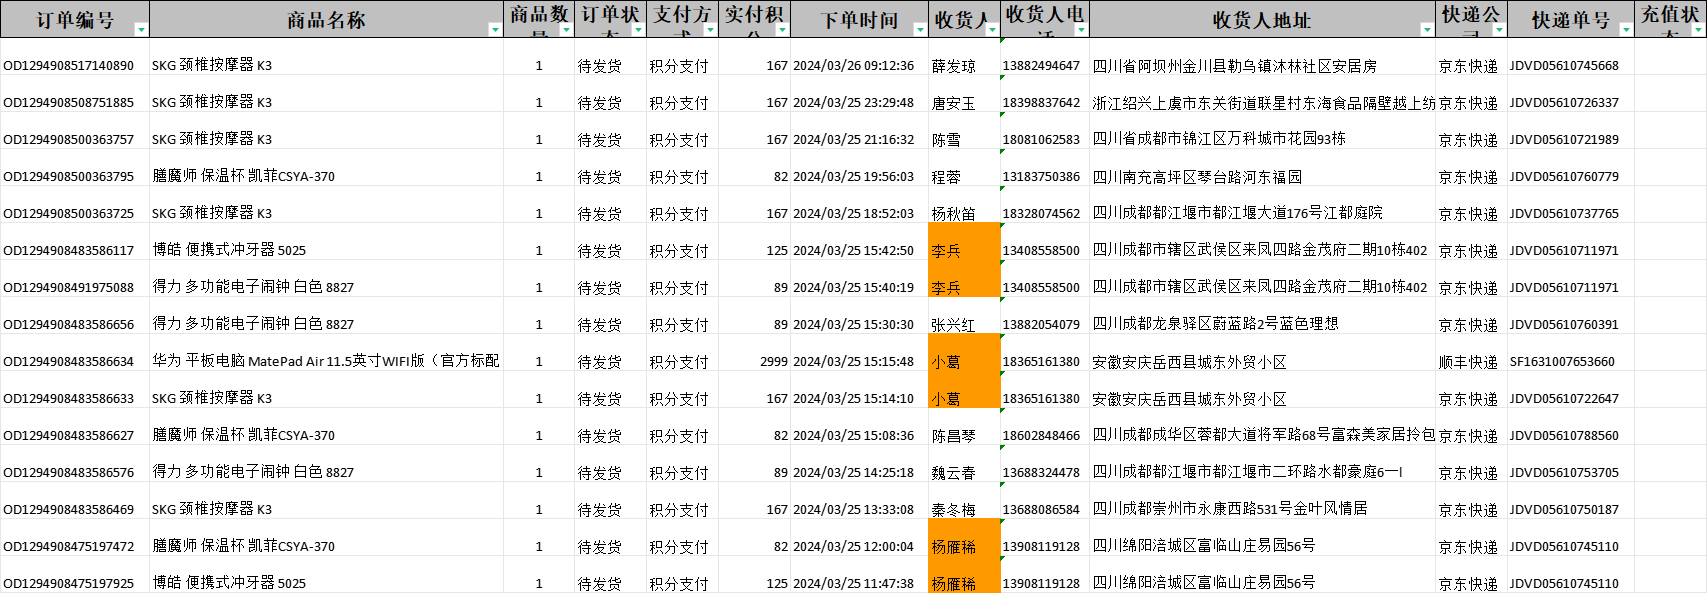Select order number OD1294908483586117
Viewport: 1707px width, 593px height.
[69, 251]
